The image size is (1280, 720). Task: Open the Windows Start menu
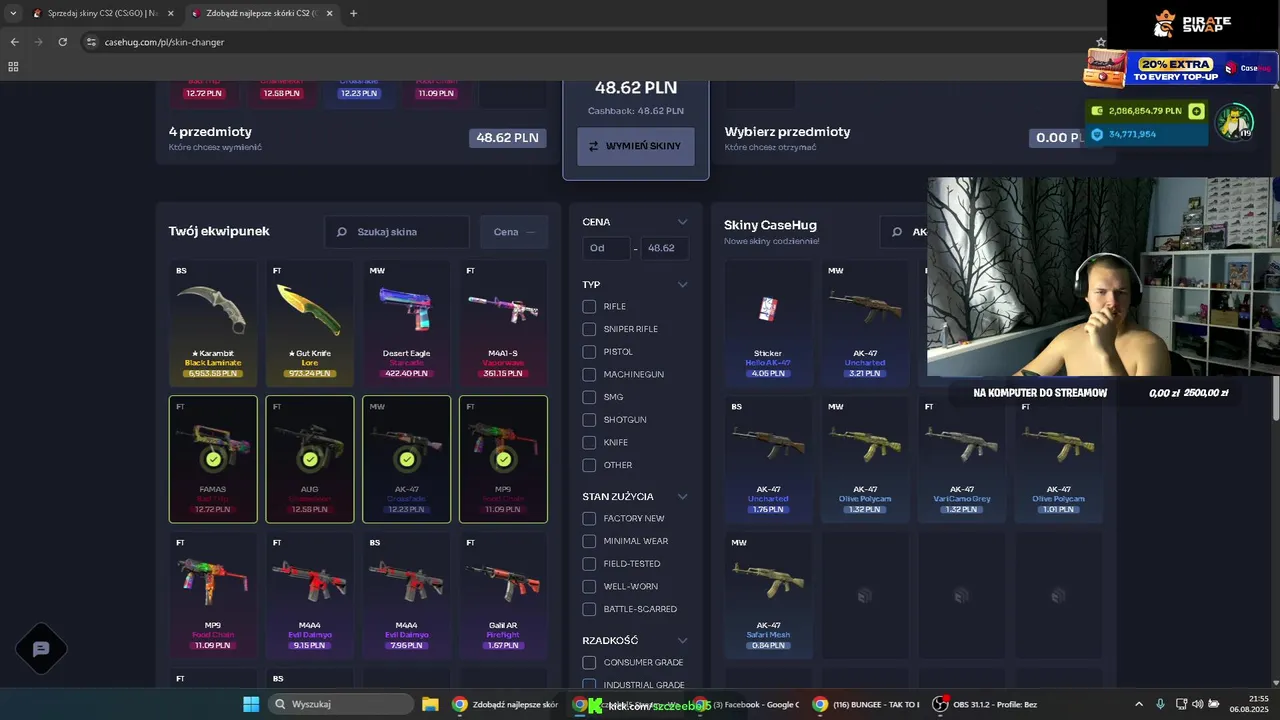point(251,704)
